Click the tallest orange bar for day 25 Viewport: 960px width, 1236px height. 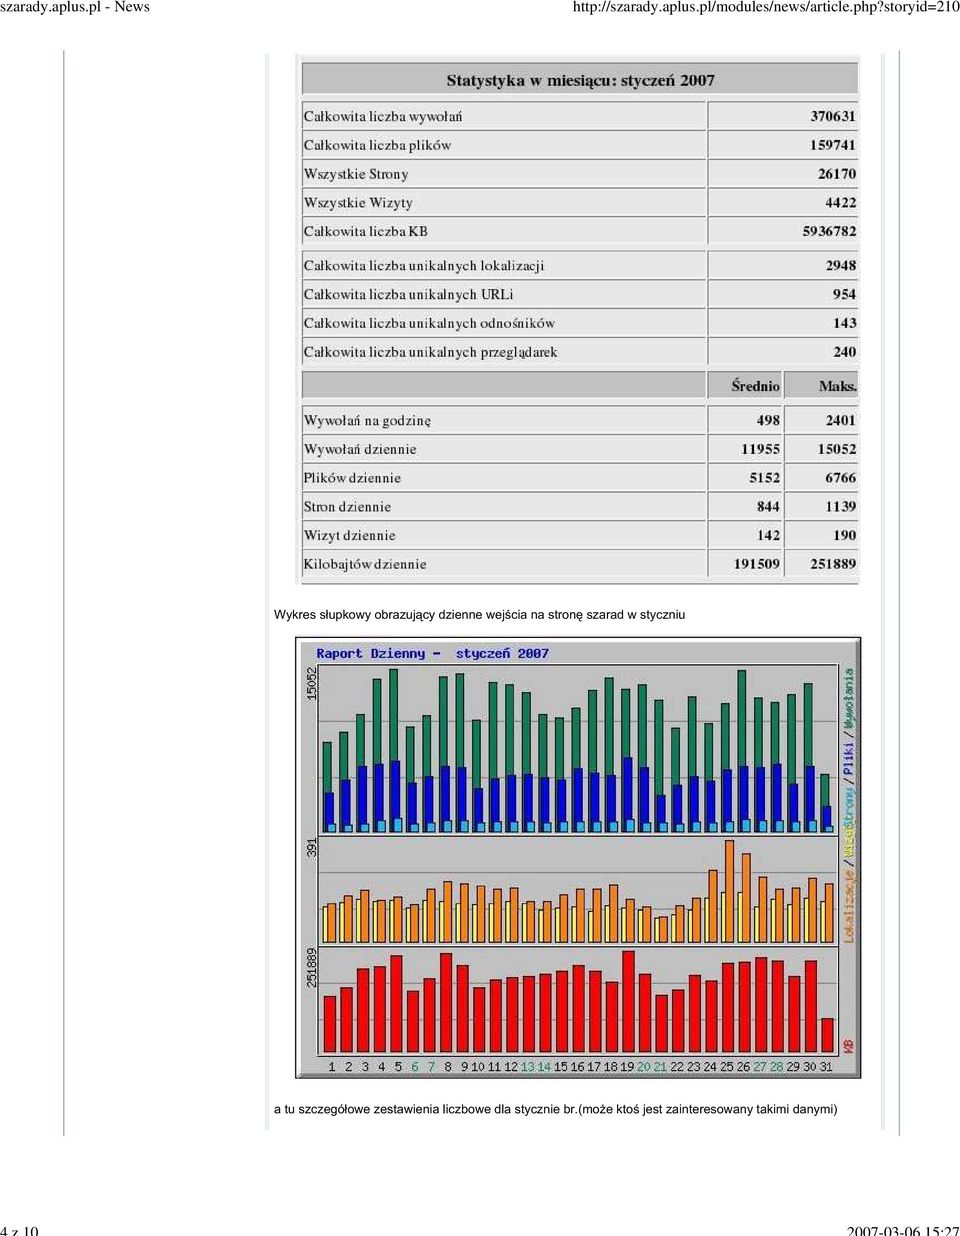click(x=729, y=892)
